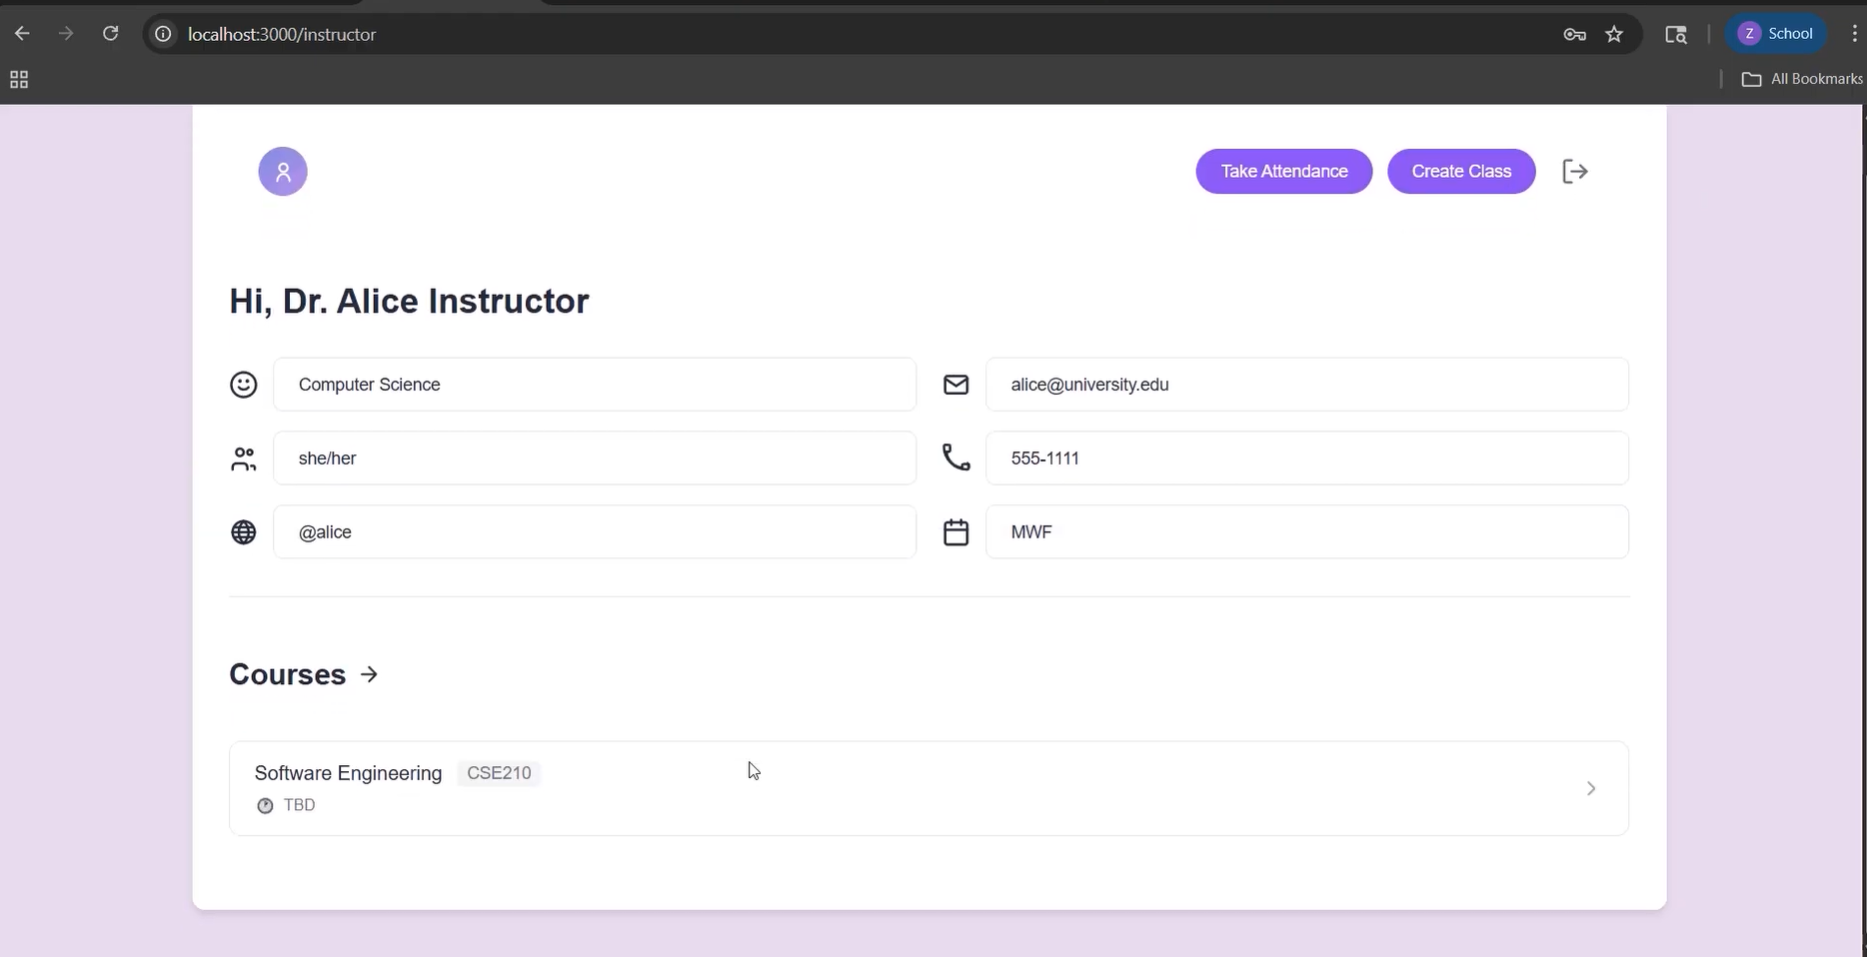1867x957 pixels.
Task: Click the phone icon beside 555-1111
Action: tap(956, 459)
